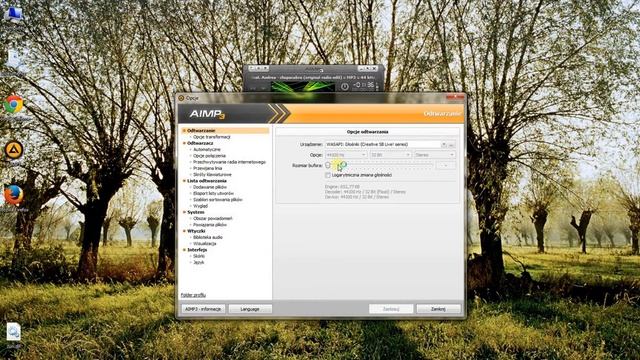
Task: Click the track title text in AIMP player
Action: click(313, 77)
